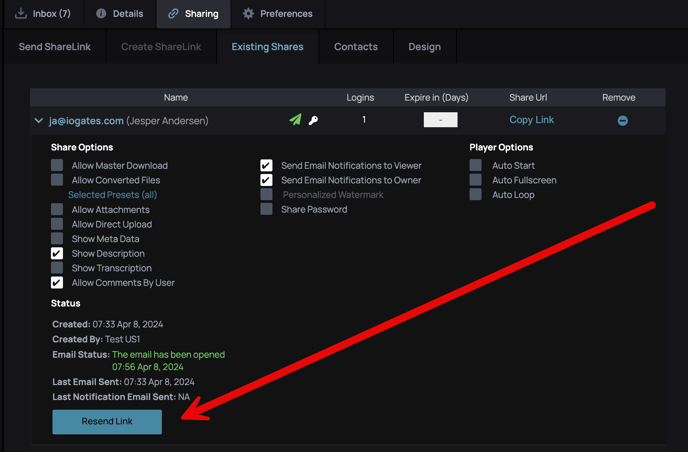Click the Copy Link share URL
The height and width of the screenshot is (452, 688).
tap(531, 120)
